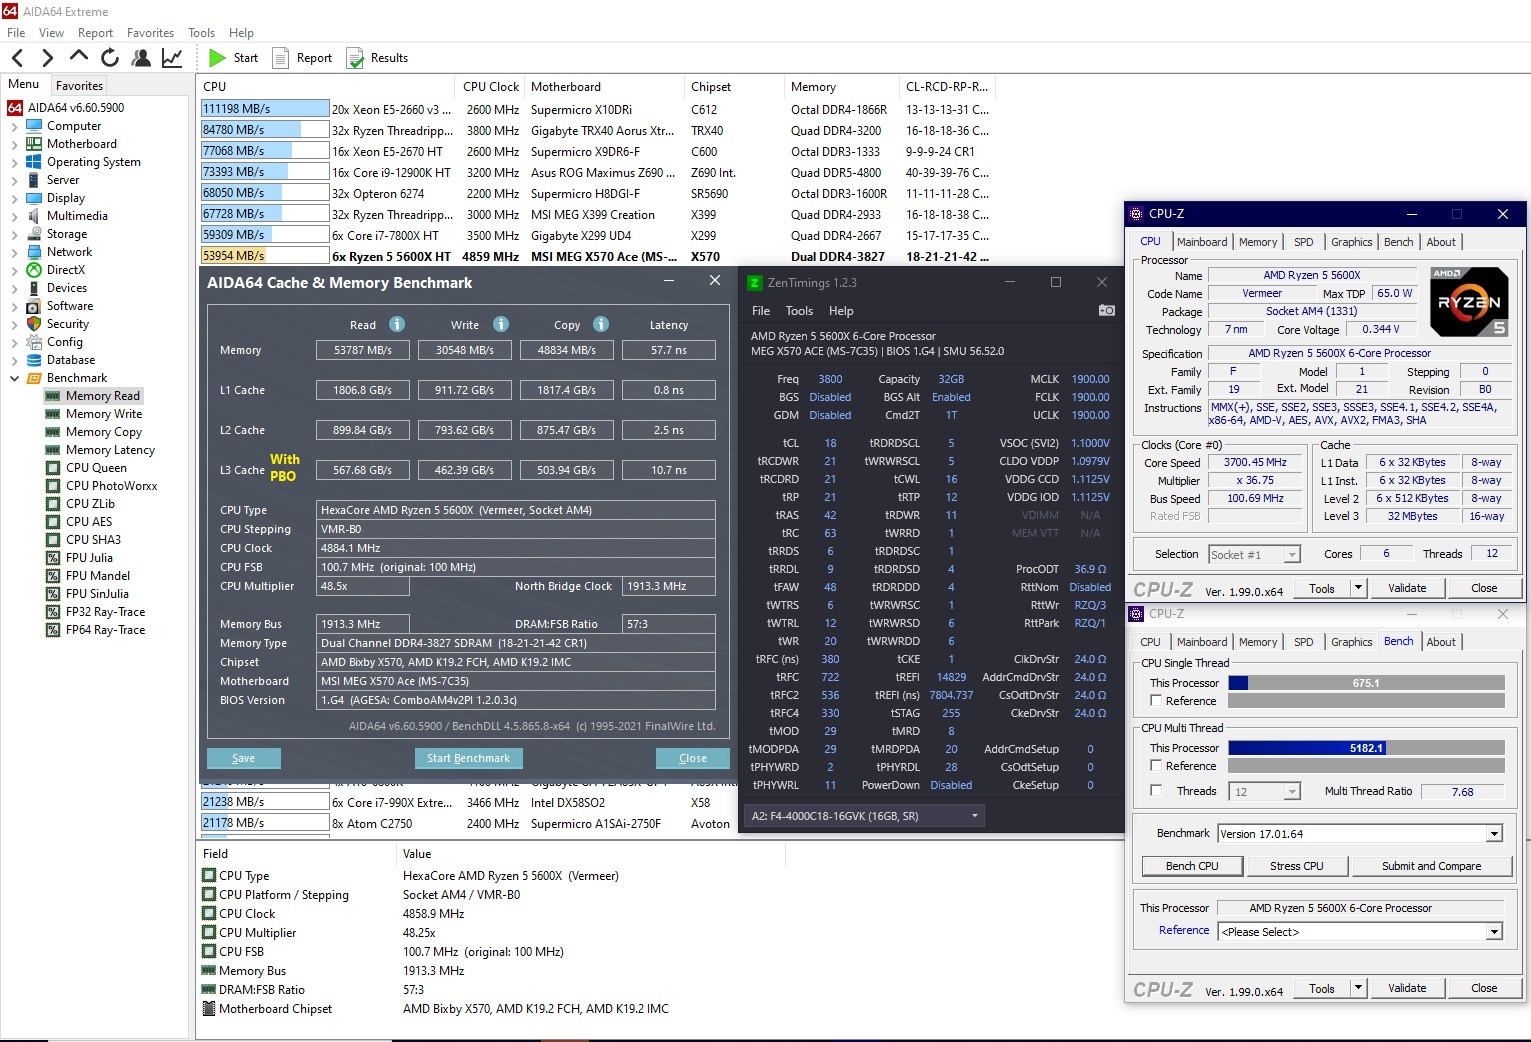
Task: Click the AIDA64 graph toolbar icon
Action: [x=172, y=58]
